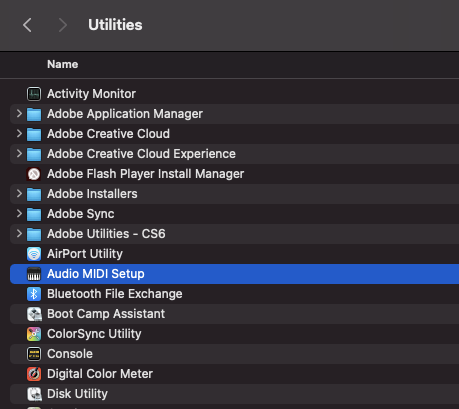Viewport: 459px width, 409px height.
Task: Expand the Adobe Application Manager folder
Action: pyautogui.click(x=19, y=114)
